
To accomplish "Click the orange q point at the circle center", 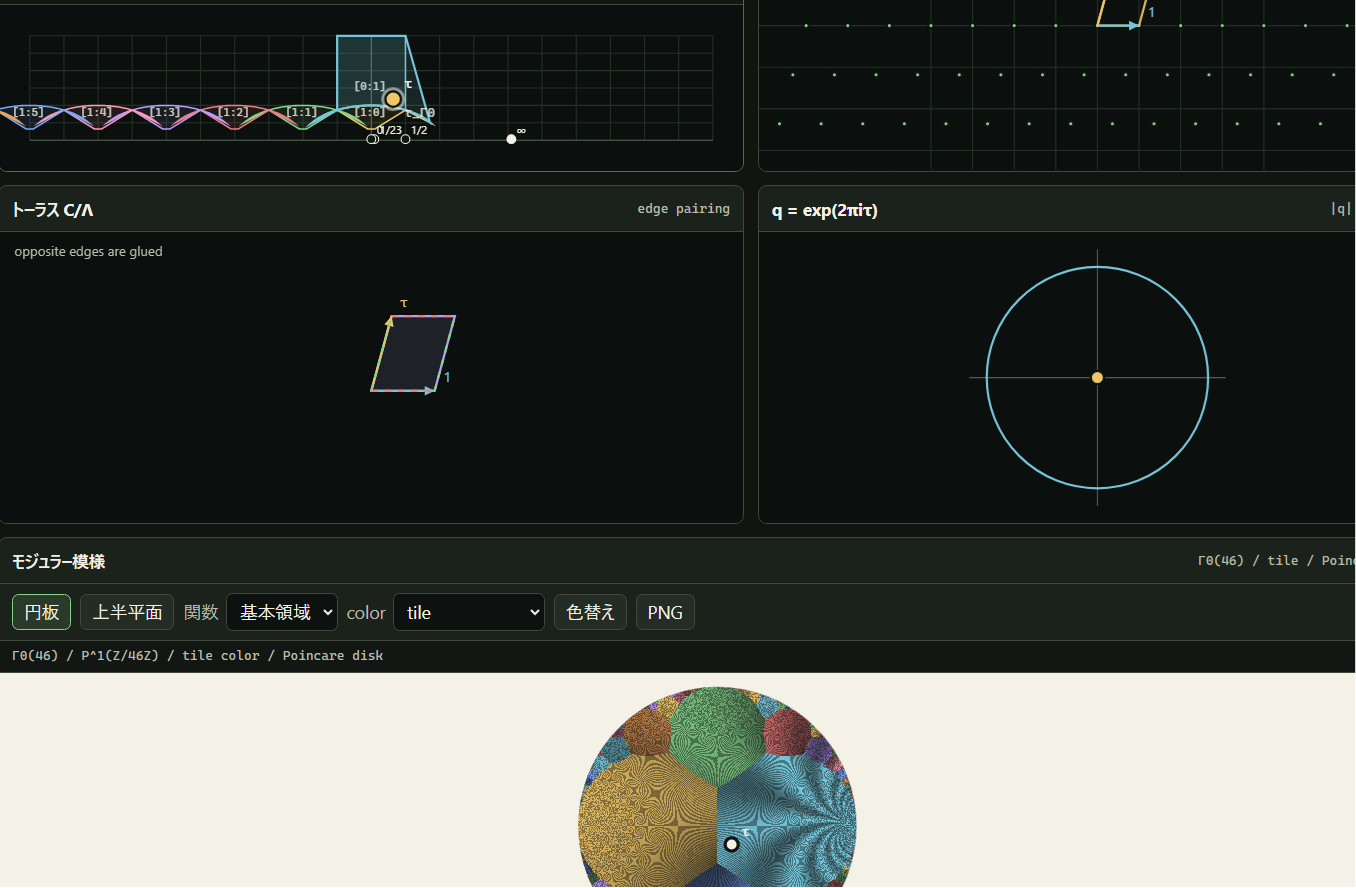I will (x=1097, y=377).
